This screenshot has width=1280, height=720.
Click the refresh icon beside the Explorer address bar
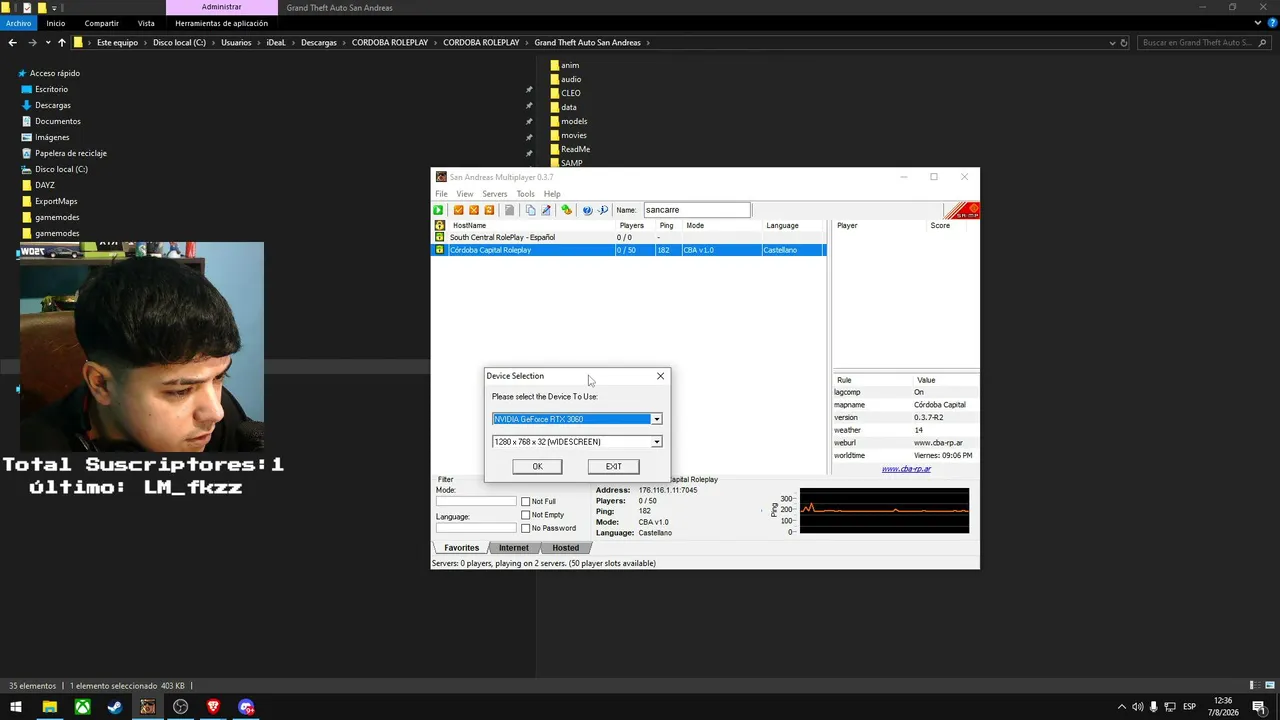[x=1124, y=43]
